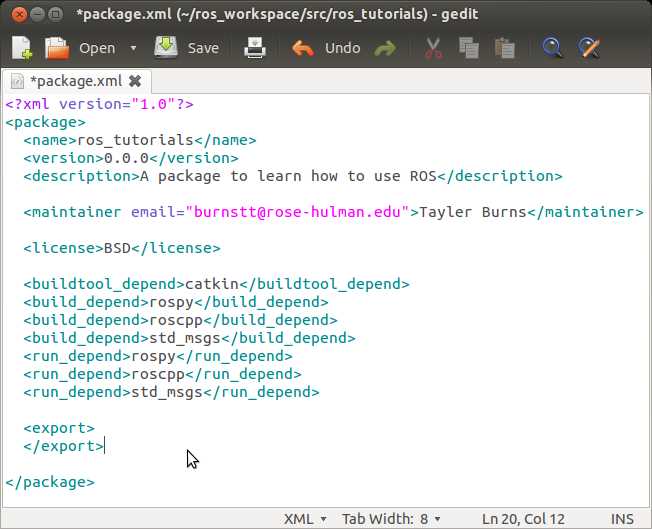This screenshot has height=529, width=652.
Task: Click the window title showing package.xml path
Action: (277, 15)
